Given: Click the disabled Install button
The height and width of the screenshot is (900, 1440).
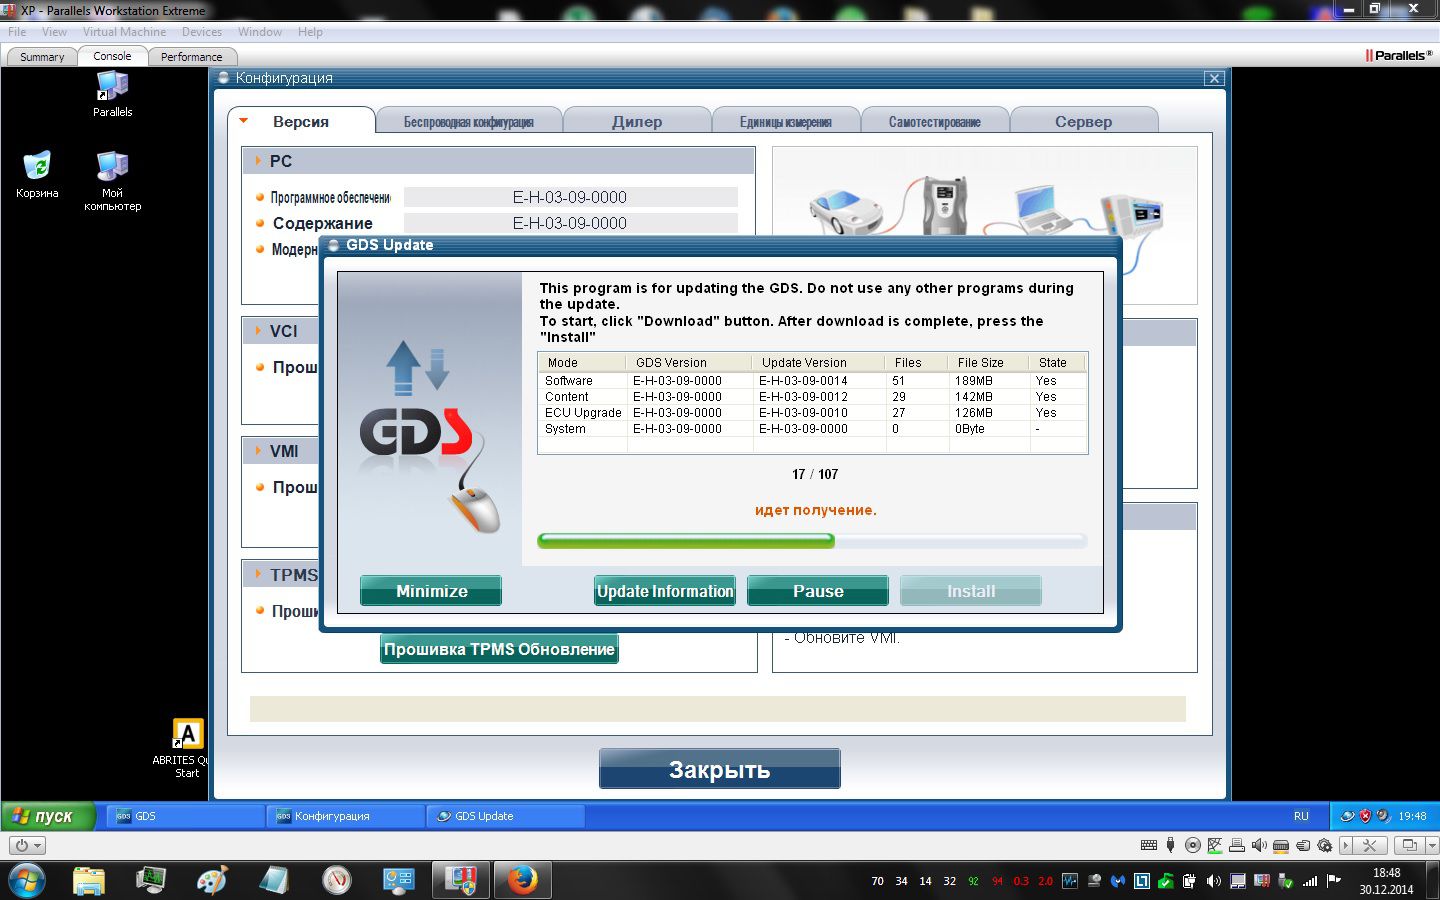Looking at the screenshot, I should click(x=971, y=591).
